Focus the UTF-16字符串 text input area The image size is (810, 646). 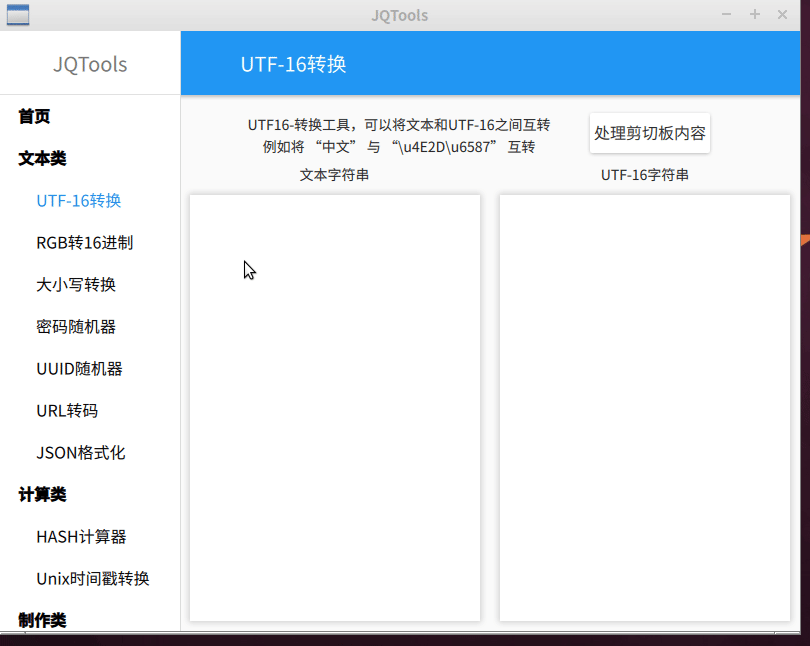coord(645,407)
